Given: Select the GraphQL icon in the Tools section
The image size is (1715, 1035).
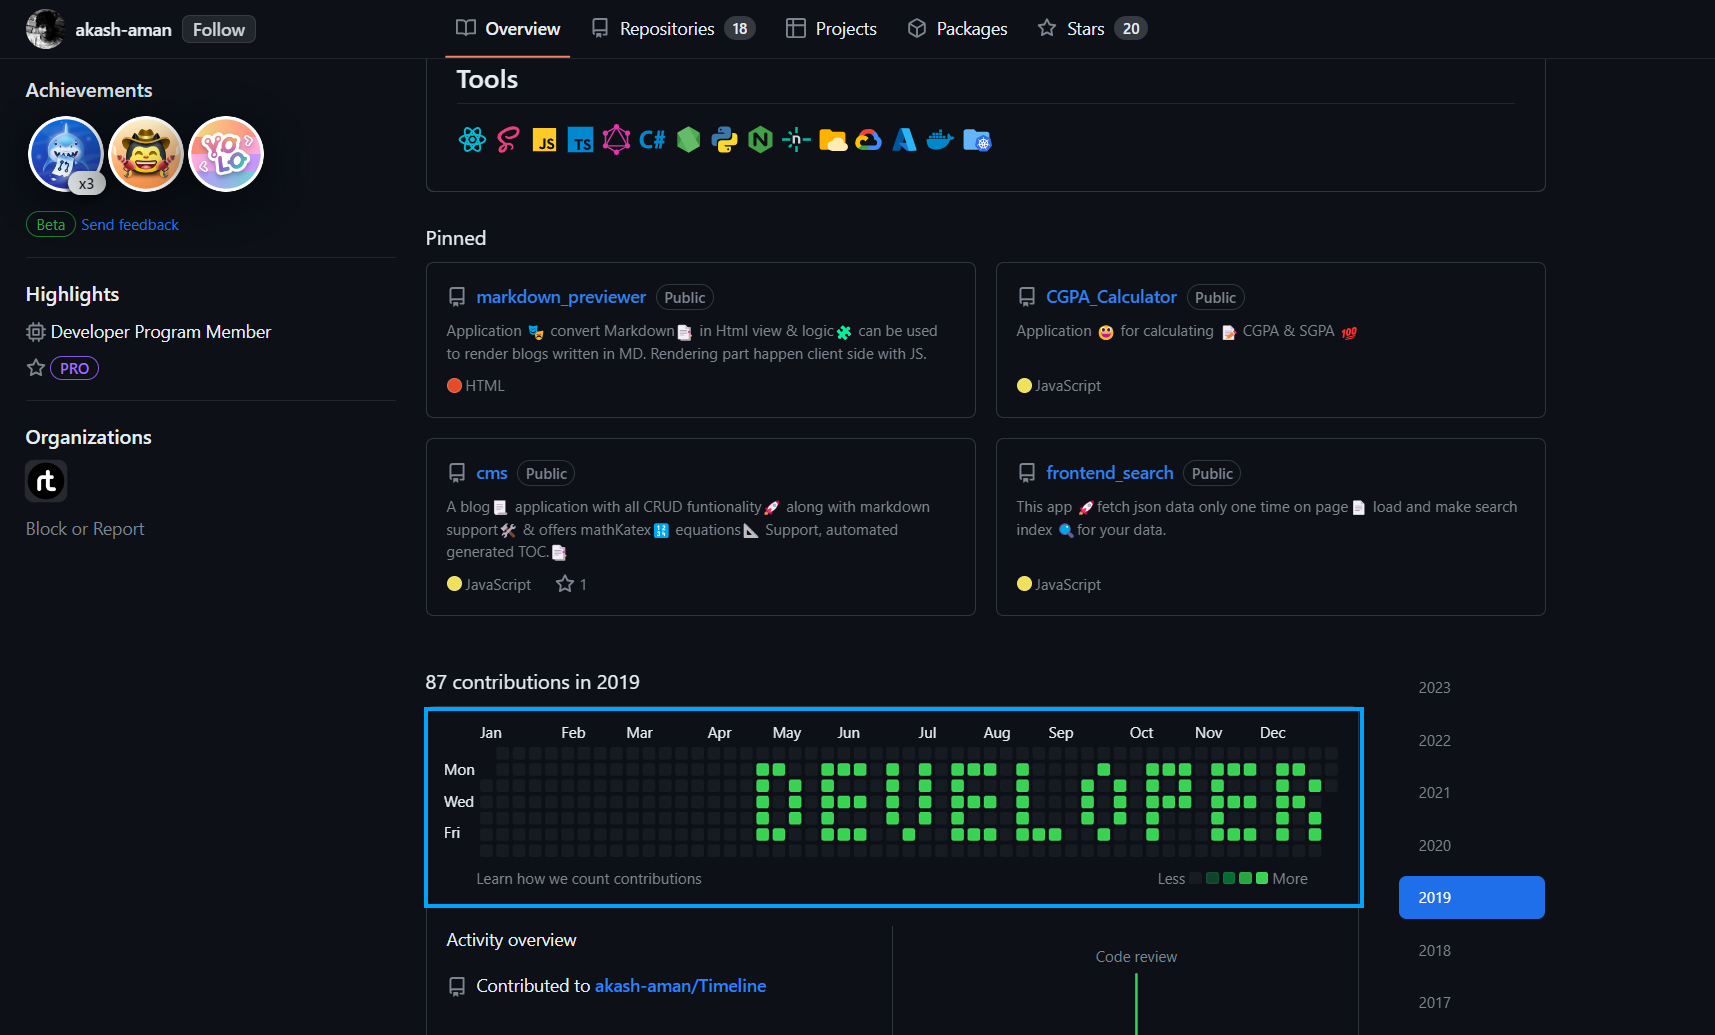Looking at the screenshot, I should pyautogui.click(x=616, y=140).
